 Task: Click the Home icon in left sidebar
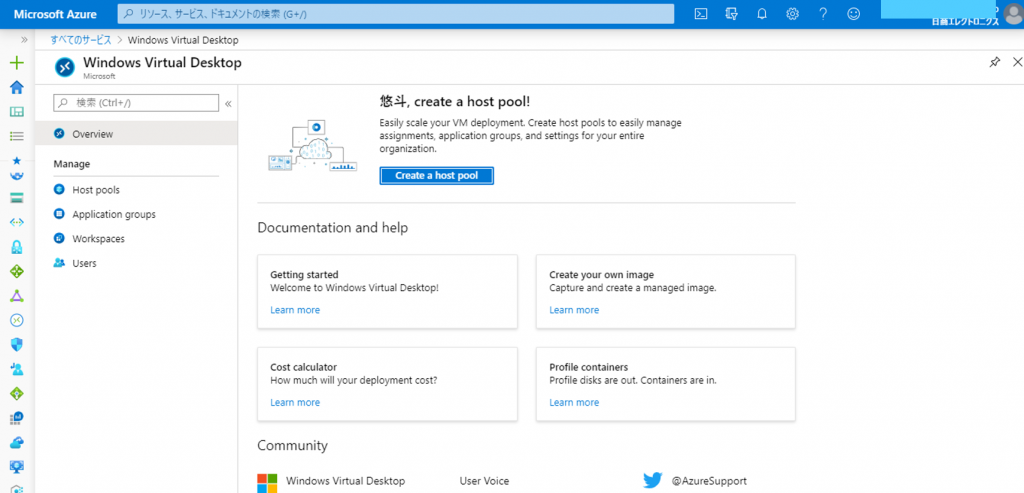tap(16, 87)
